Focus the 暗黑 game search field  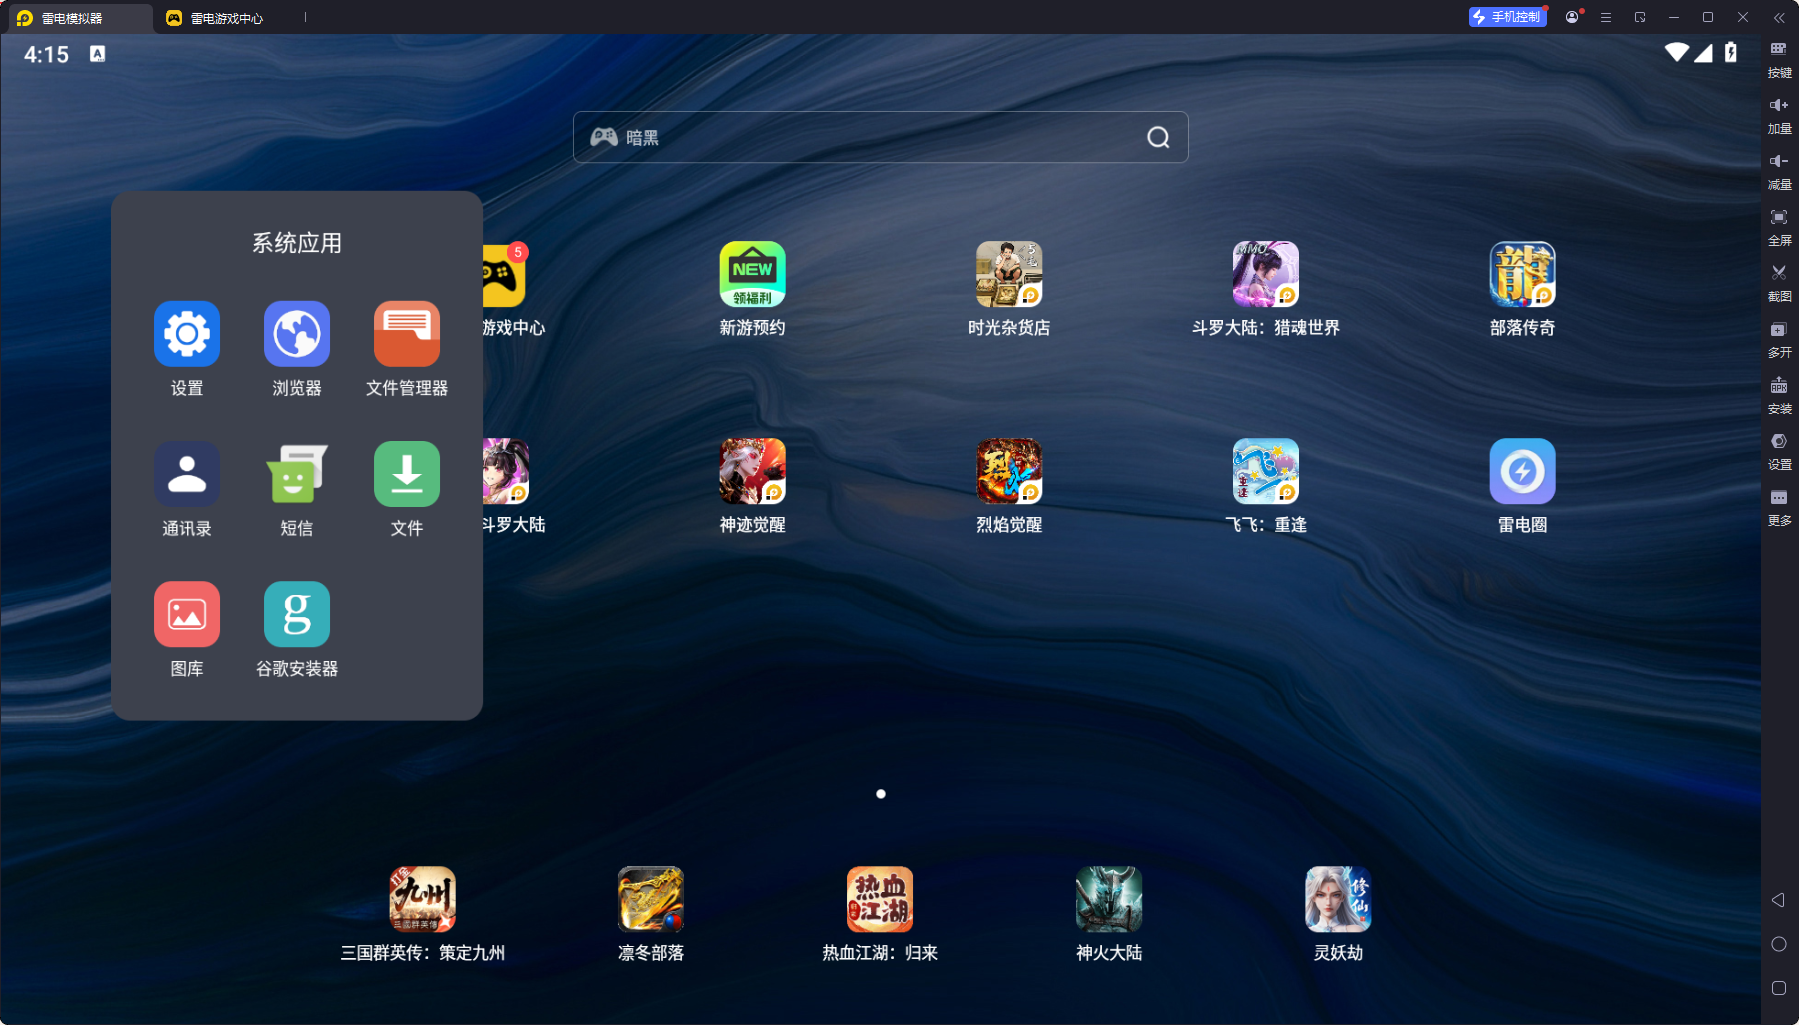point(880,137)
